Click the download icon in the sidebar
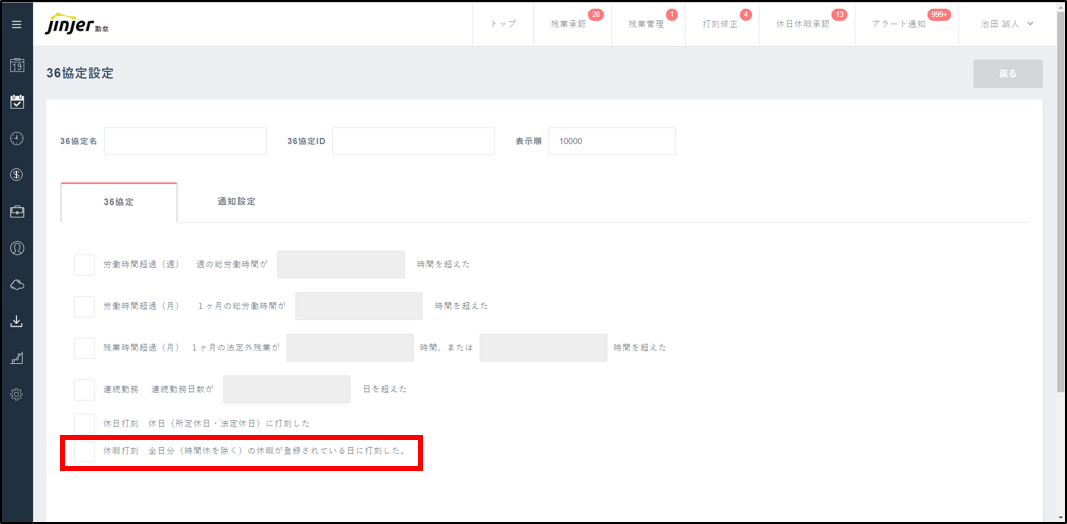 pos(16,321)
